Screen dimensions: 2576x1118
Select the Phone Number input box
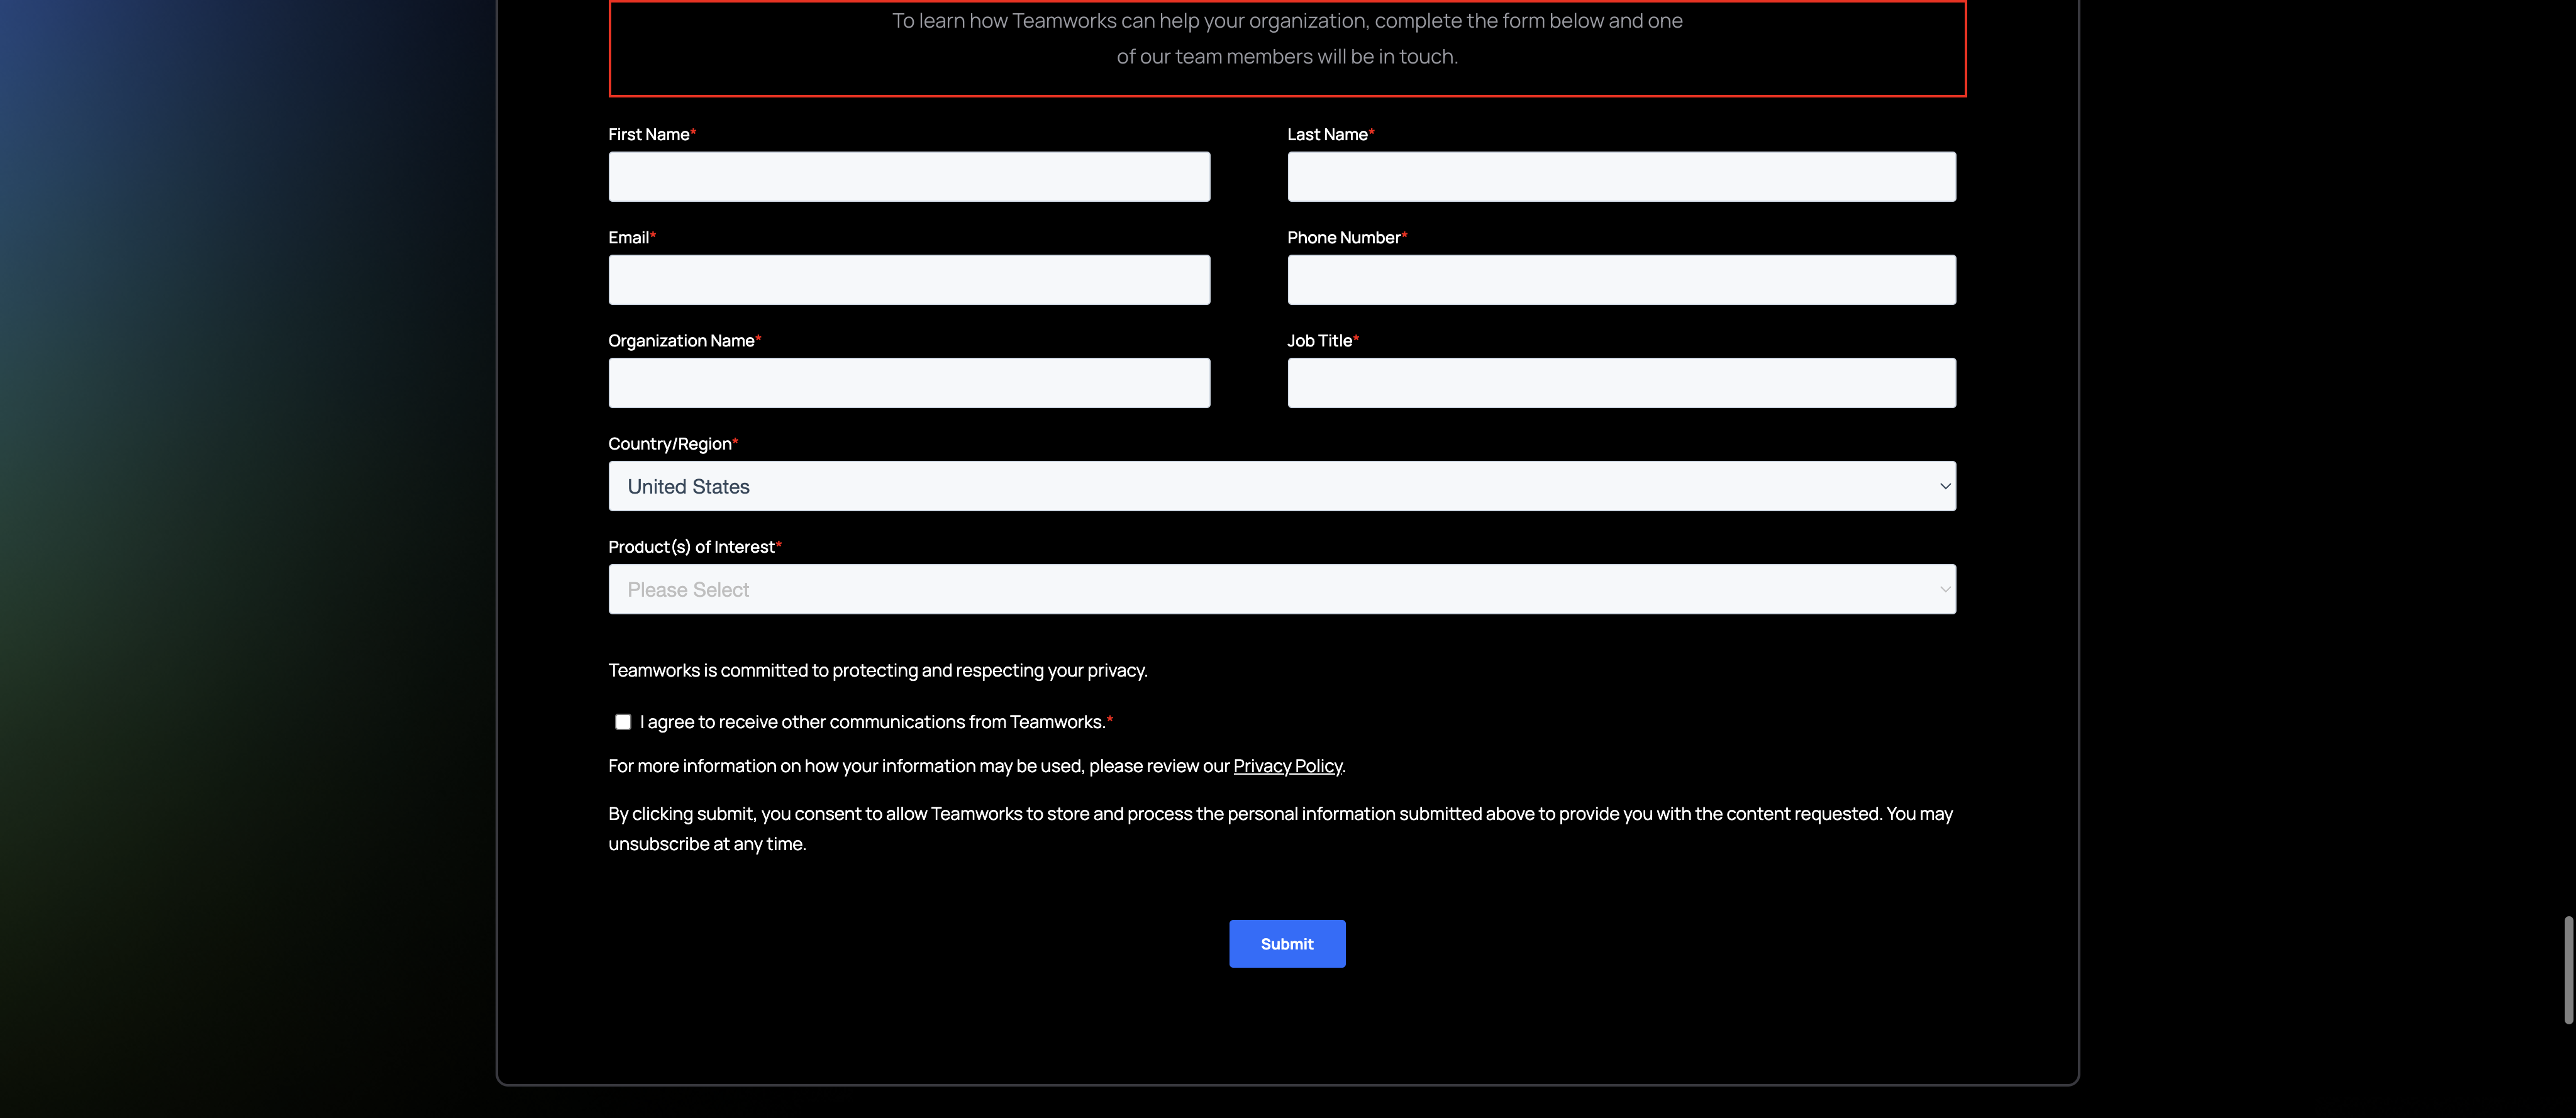[x=1621, y=280]
